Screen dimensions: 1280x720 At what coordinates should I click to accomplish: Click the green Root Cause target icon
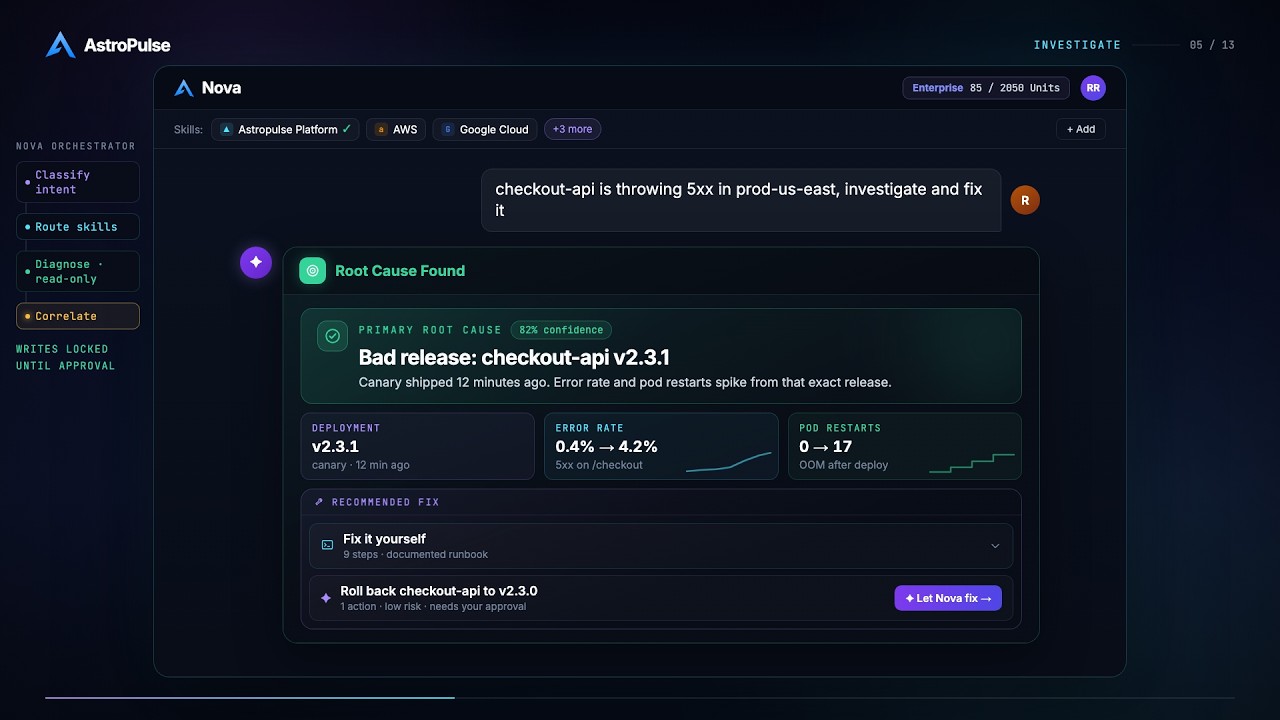click(313, 270)
